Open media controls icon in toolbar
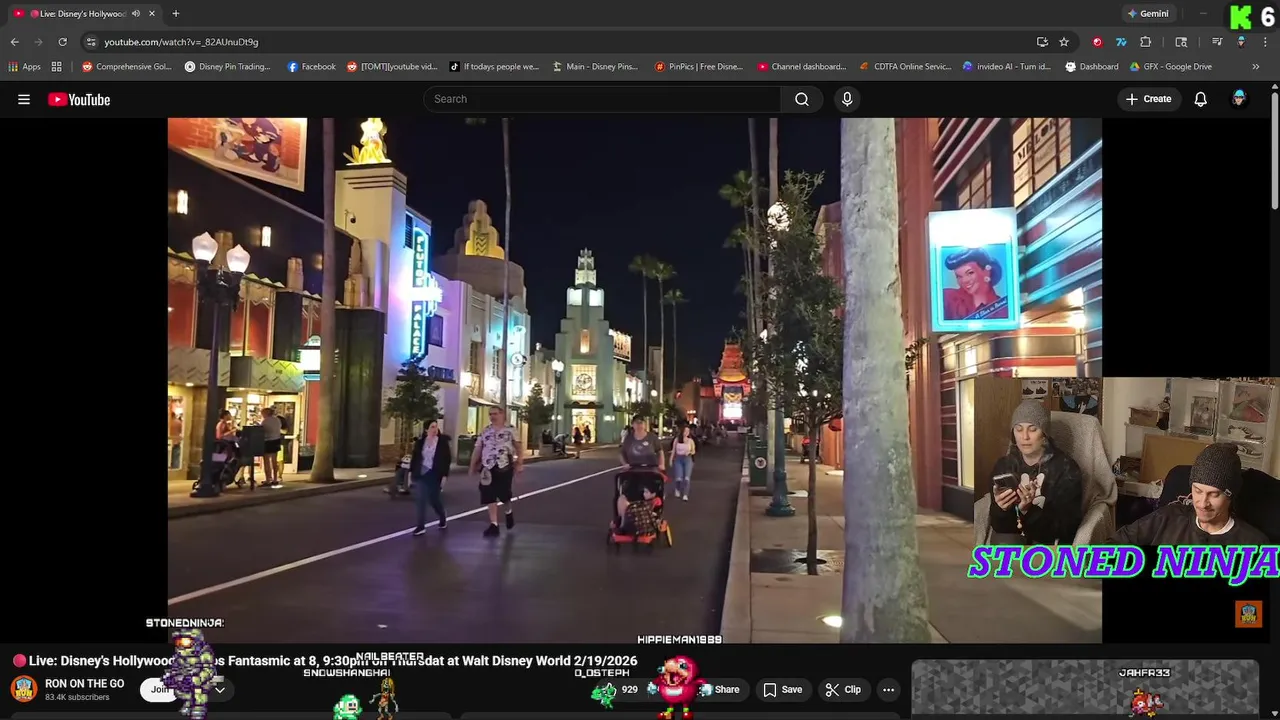Screen dimensions: 1280x720 click(x=1217, y=42)
